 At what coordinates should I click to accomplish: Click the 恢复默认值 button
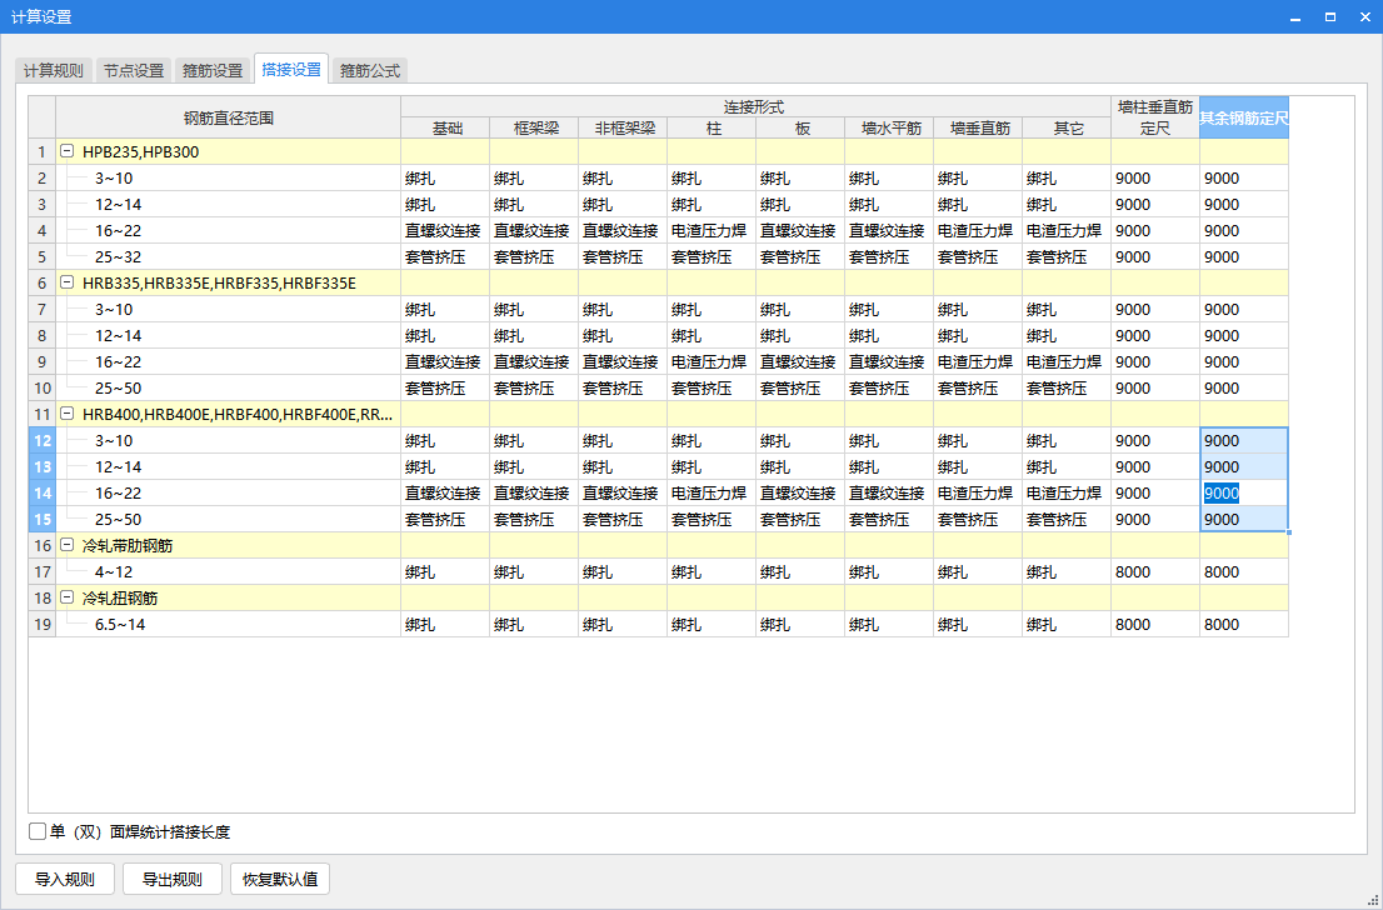280,879
